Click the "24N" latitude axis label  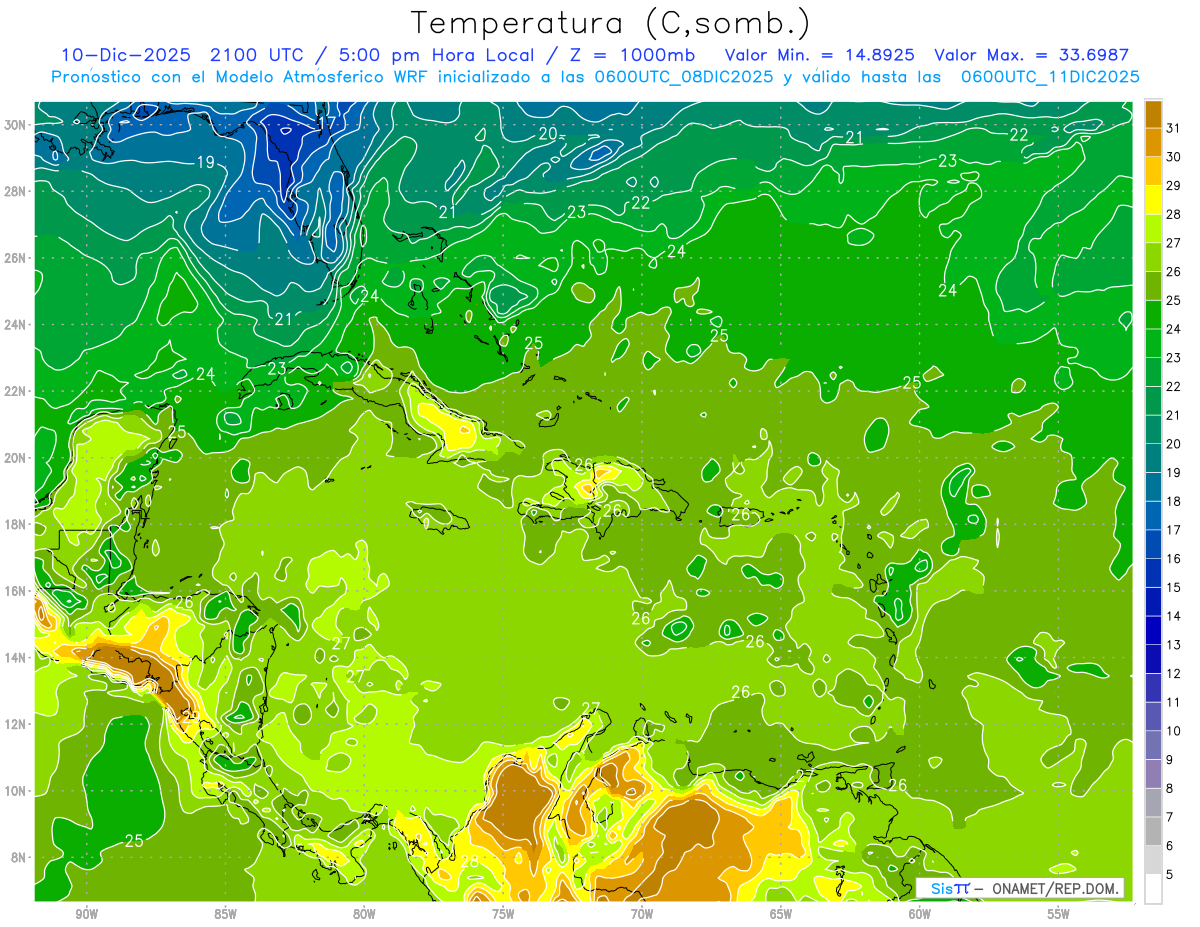(x=16, y=325)
